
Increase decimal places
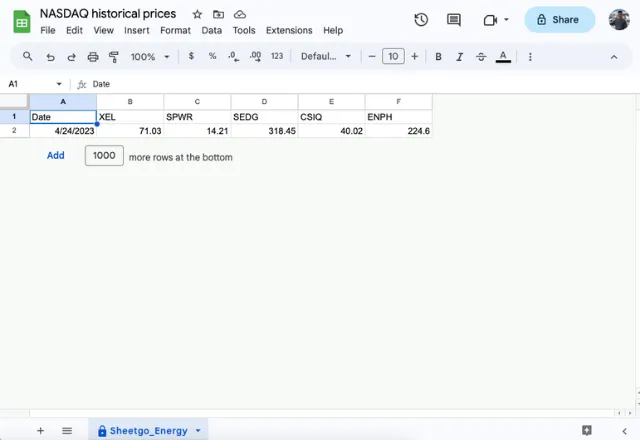pyautogui.click(x=256, y=57)
